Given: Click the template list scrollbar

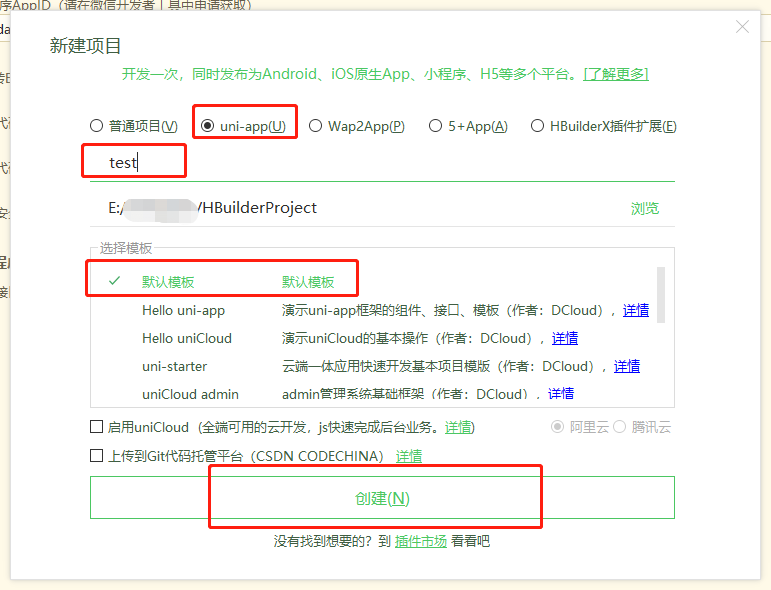Looking at the screenshot, I should tap(661, 295).
